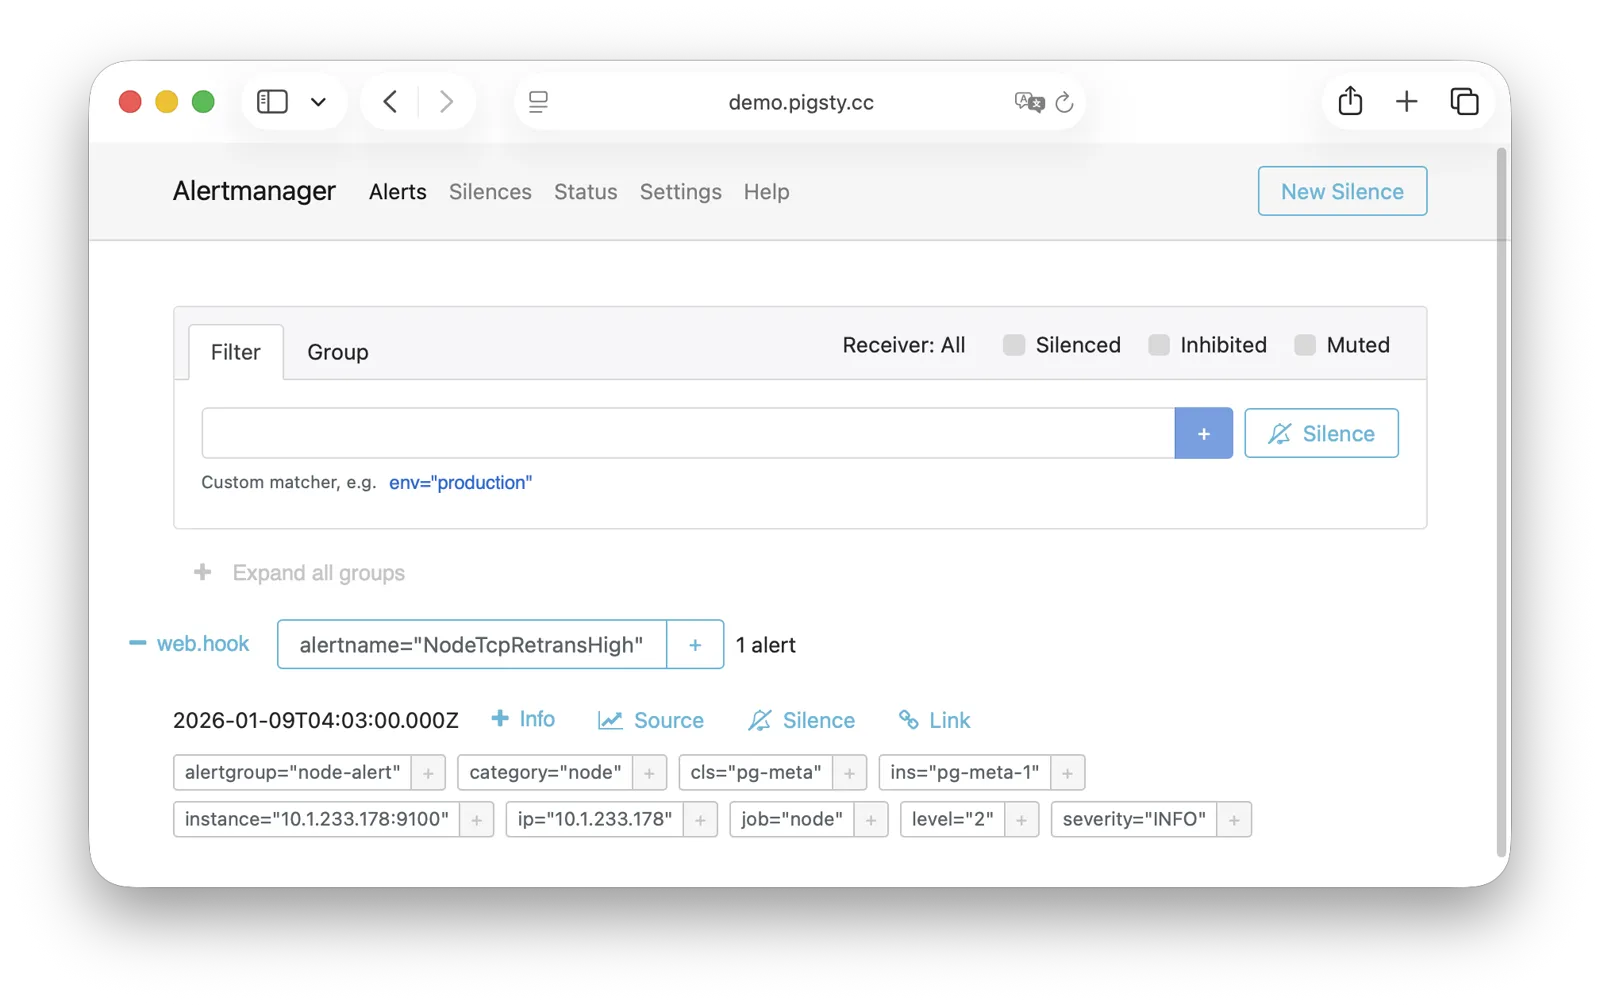Open the browser sidebar dropdown chevron
The height and width of the screenshot is (1005, 1600).
(318, 101)
